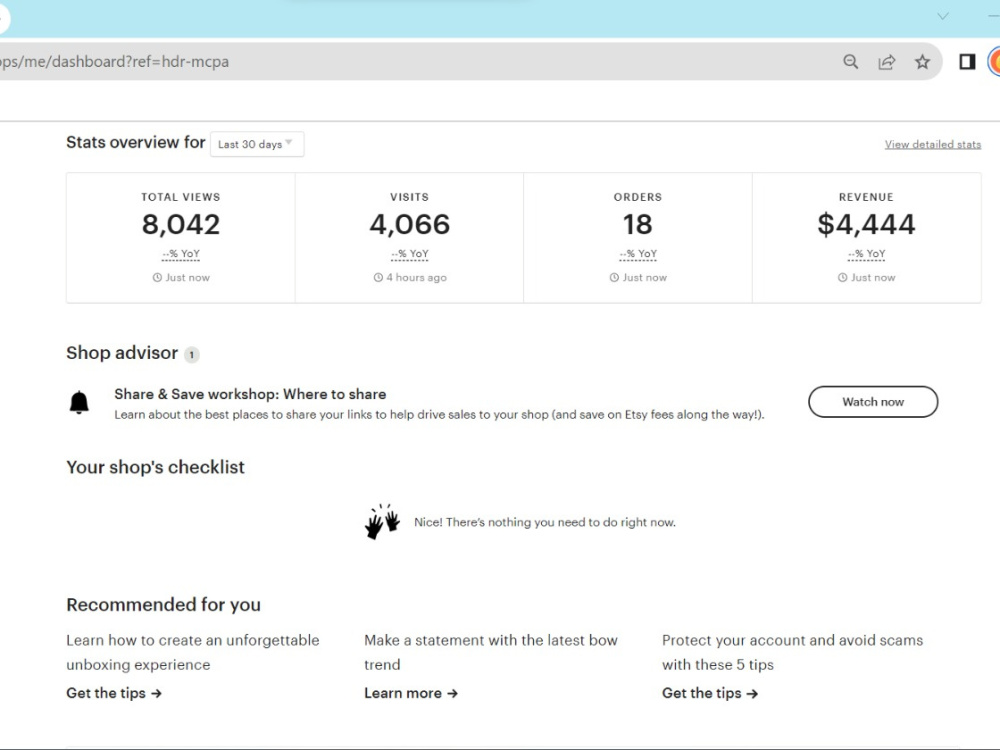This screenshot has width=1000, height=750.
Task: Click the Visits 4,066 stat card
Action: pyautogui.click(x=409, y=237)
